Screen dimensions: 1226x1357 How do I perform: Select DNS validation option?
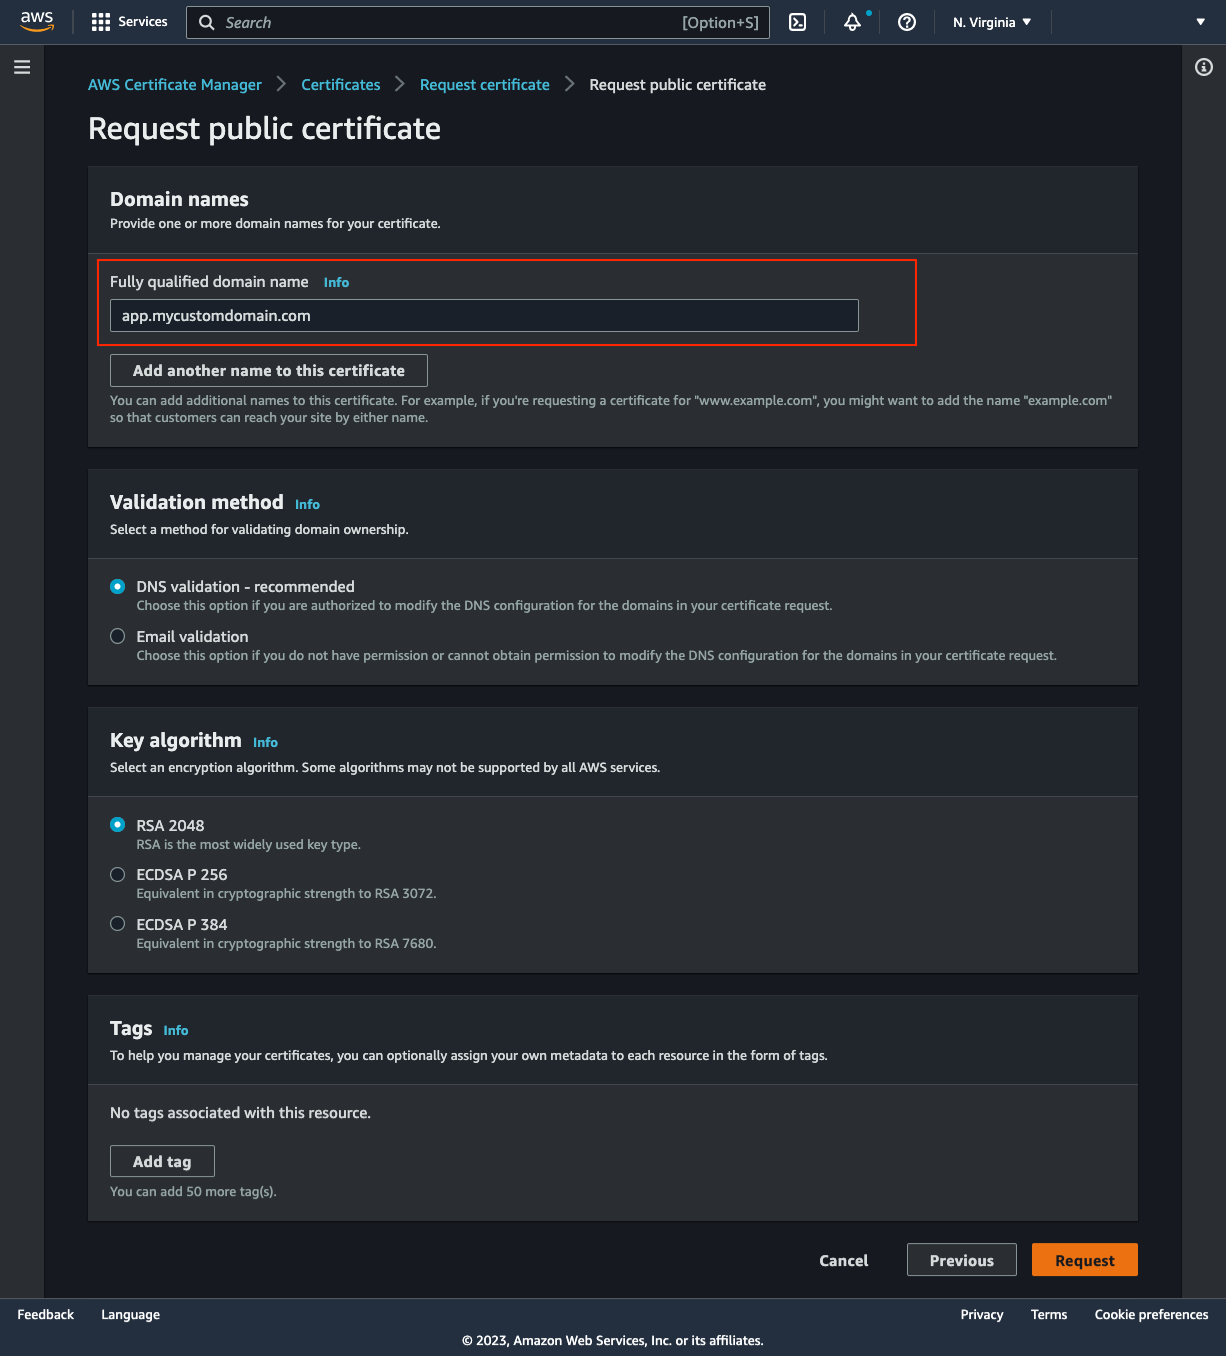(x=118, y=587)
